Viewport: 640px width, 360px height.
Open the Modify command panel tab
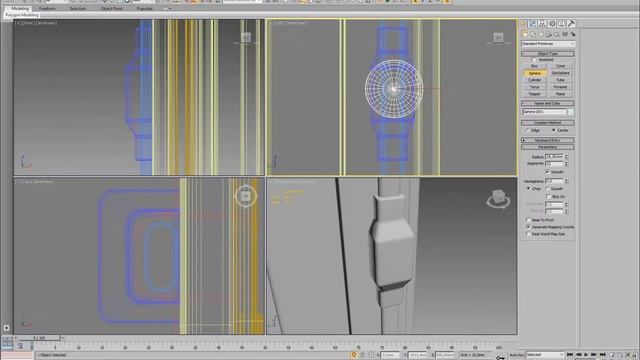point(533,24)
